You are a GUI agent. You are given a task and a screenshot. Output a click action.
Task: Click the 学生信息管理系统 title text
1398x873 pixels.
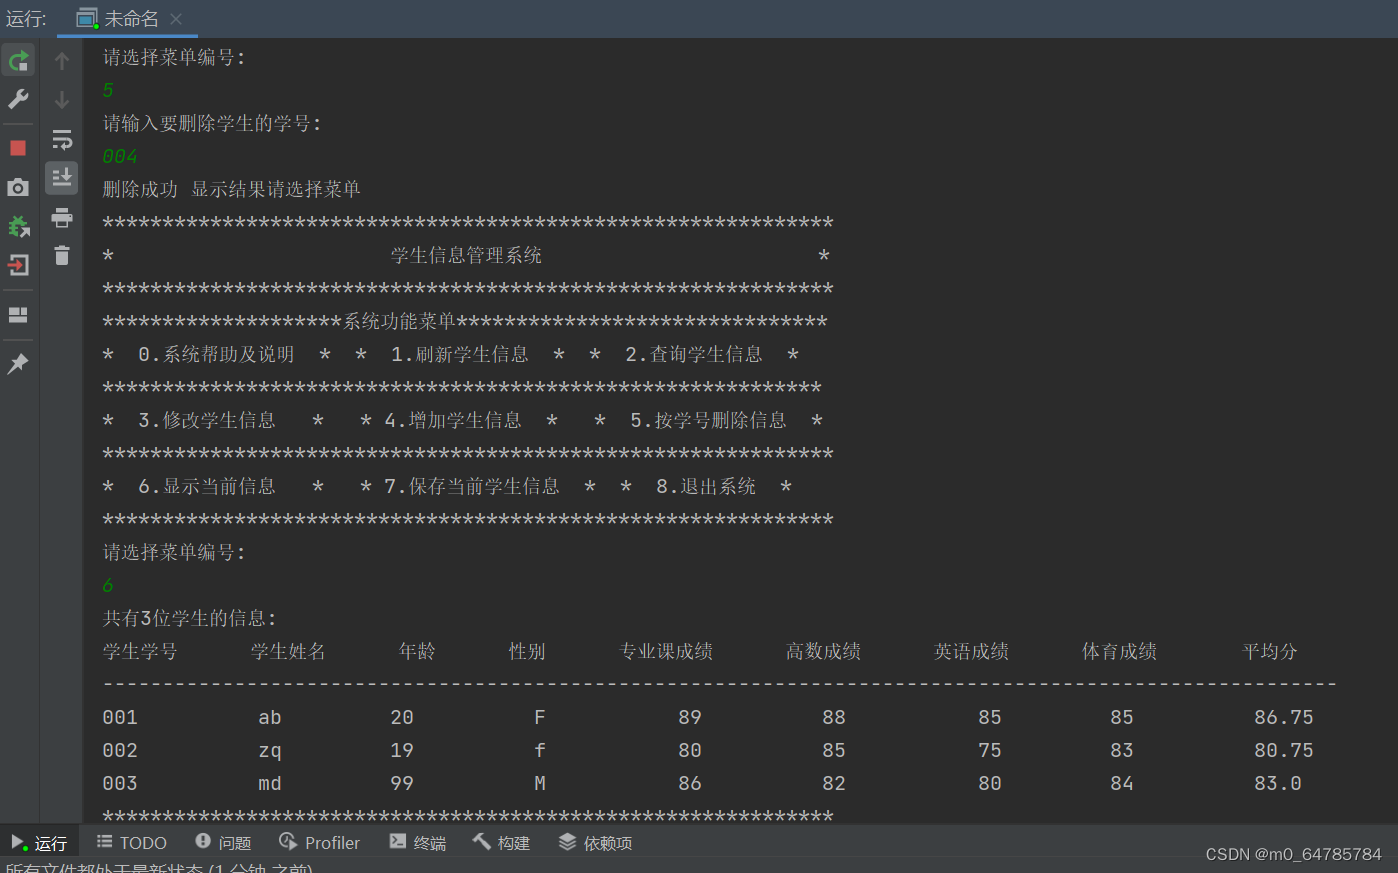[x=466, y=255]
